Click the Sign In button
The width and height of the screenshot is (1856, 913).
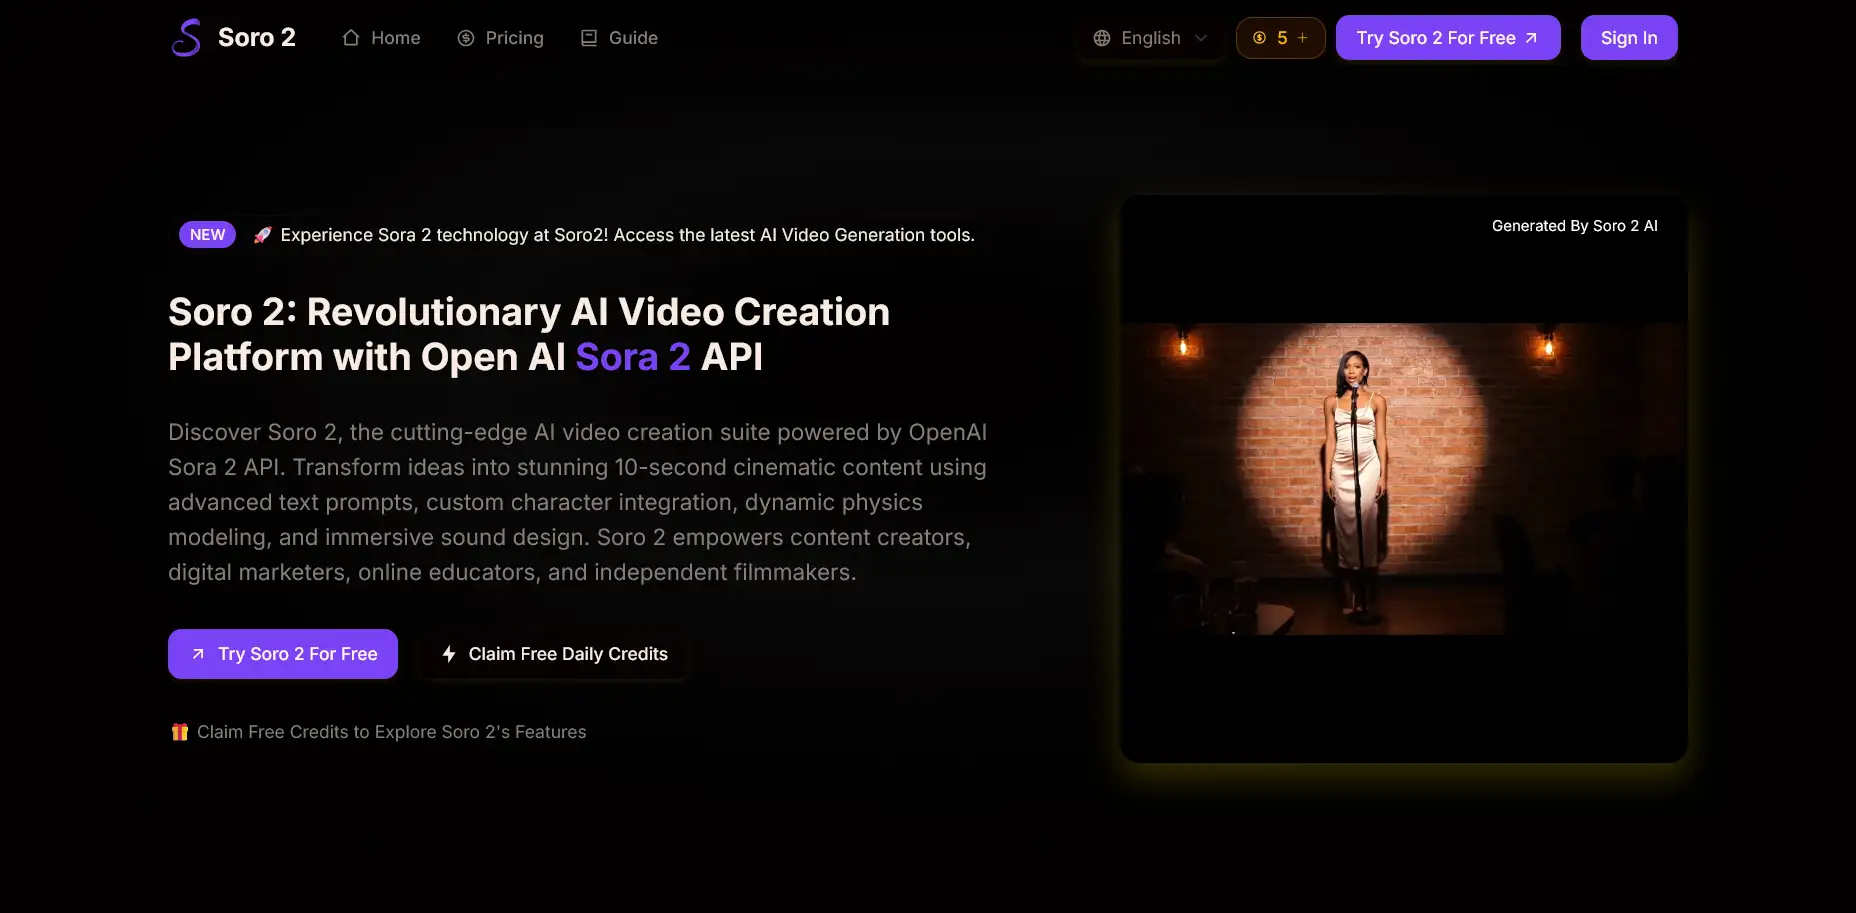[x=1628, y=38]
